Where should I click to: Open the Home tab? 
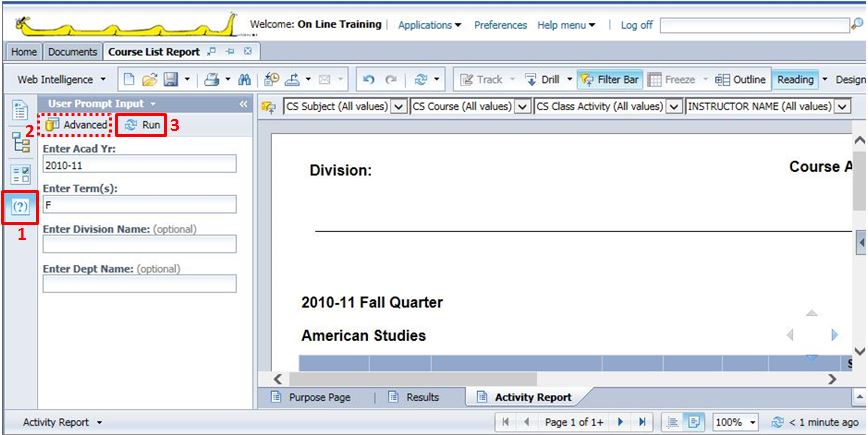click(x=24, y=52)
